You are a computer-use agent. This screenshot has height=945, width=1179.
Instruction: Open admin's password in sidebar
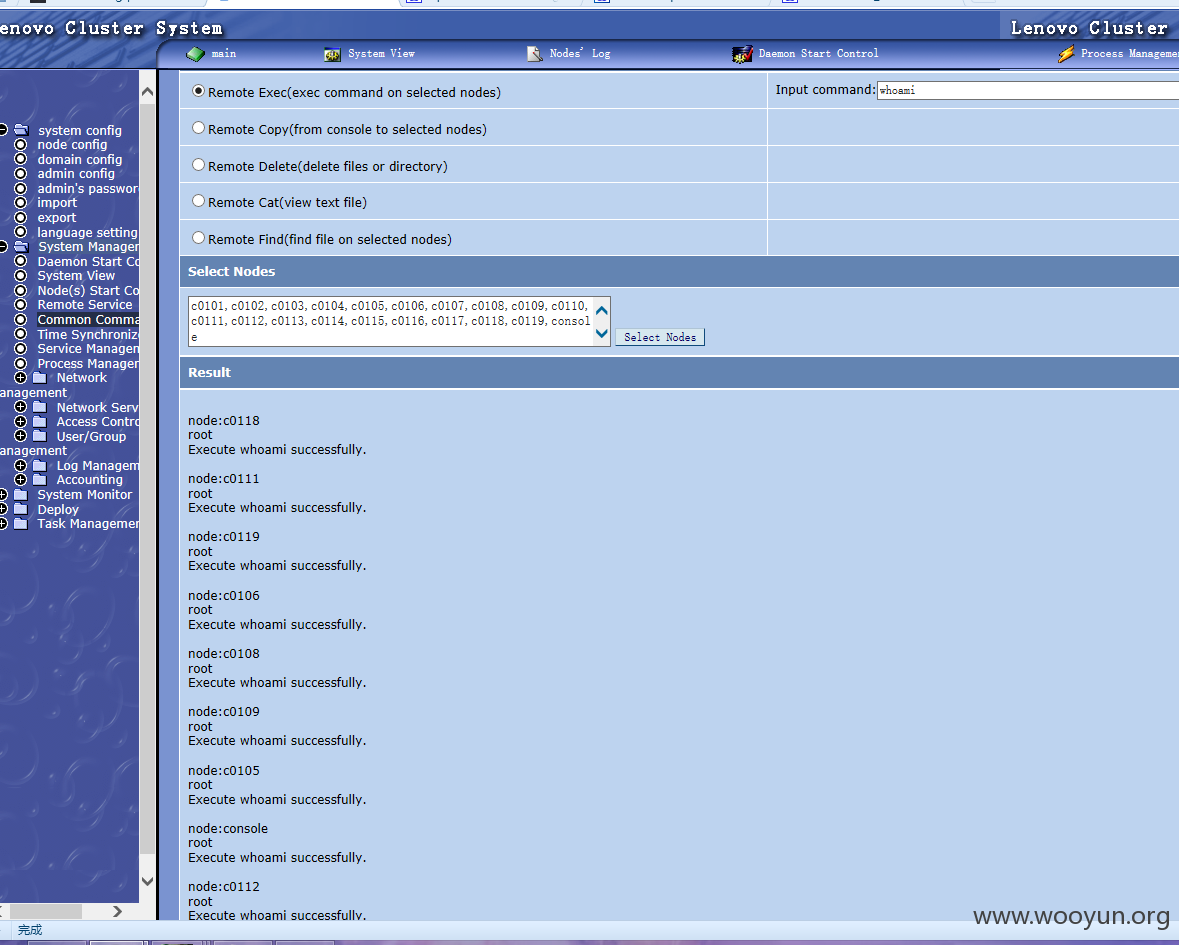pos(88,189)
